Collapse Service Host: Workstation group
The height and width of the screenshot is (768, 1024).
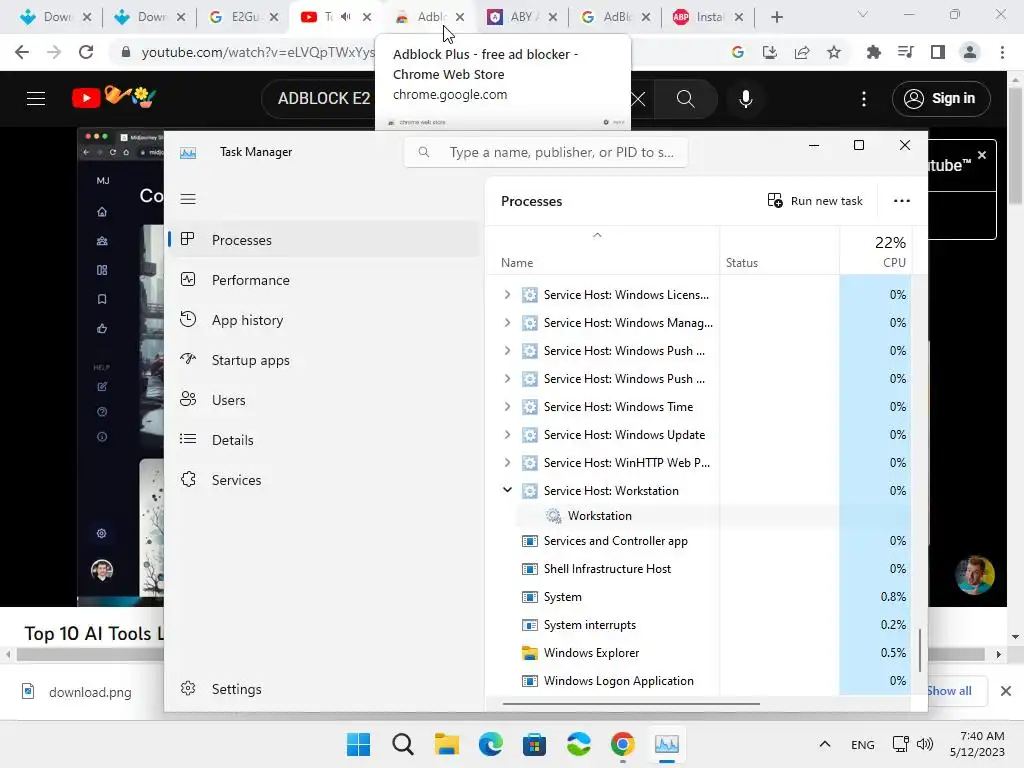pos(507,490)
